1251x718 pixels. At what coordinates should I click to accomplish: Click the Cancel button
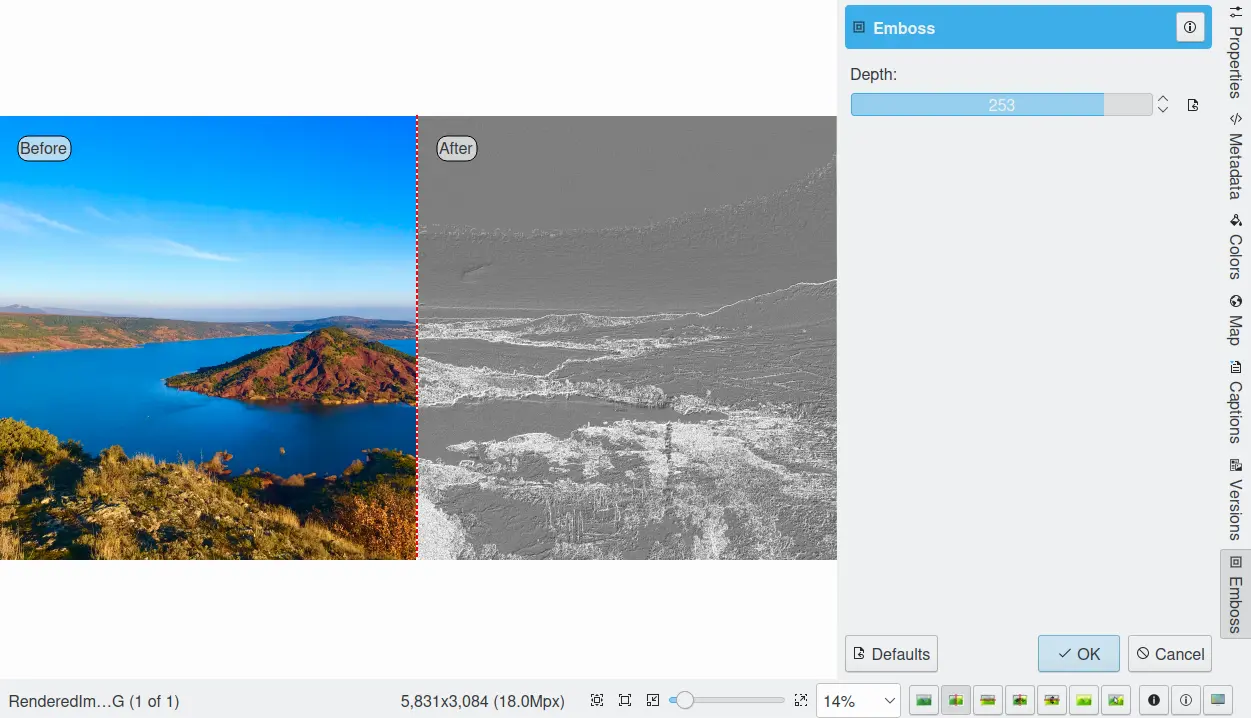(x=1169, y=654)
